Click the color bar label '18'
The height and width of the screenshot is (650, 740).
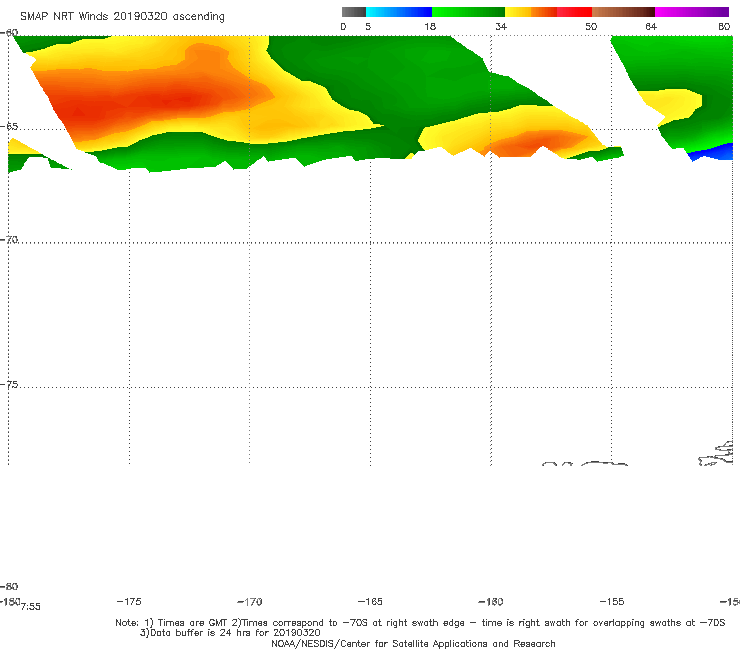tap(430, 27)
